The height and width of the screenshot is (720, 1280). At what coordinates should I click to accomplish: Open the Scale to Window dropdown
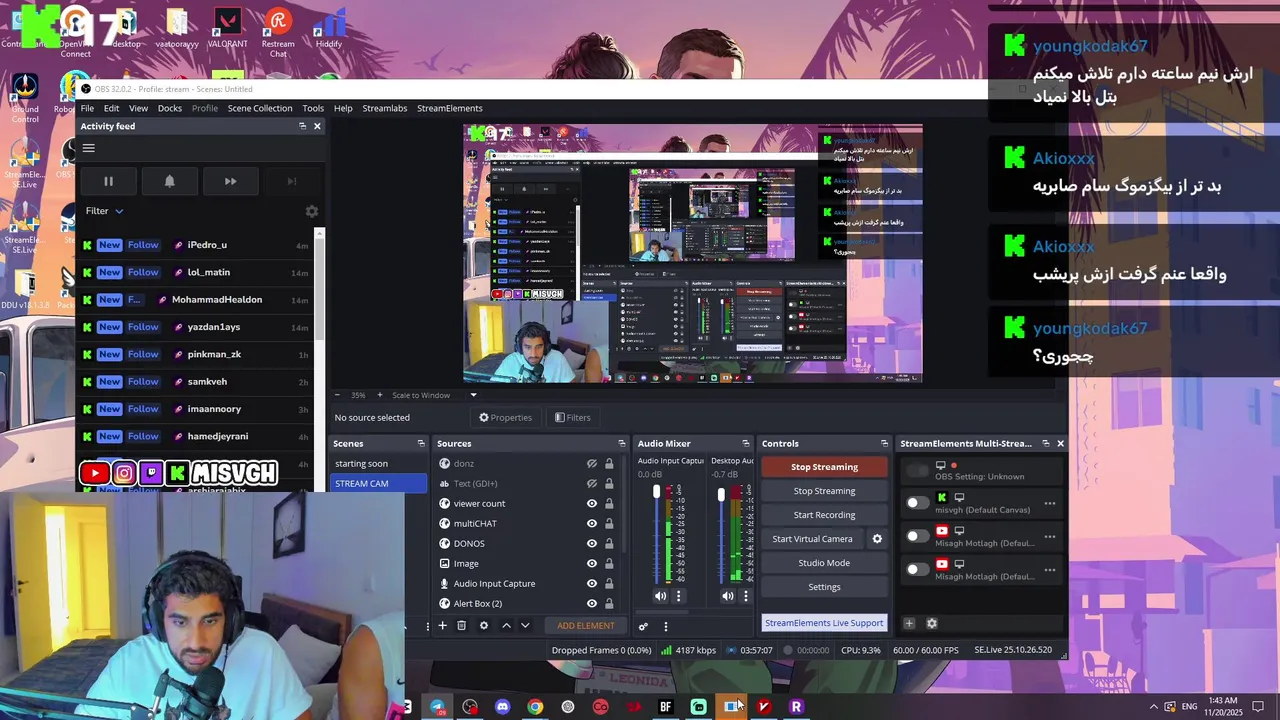(x=434, y=395)
